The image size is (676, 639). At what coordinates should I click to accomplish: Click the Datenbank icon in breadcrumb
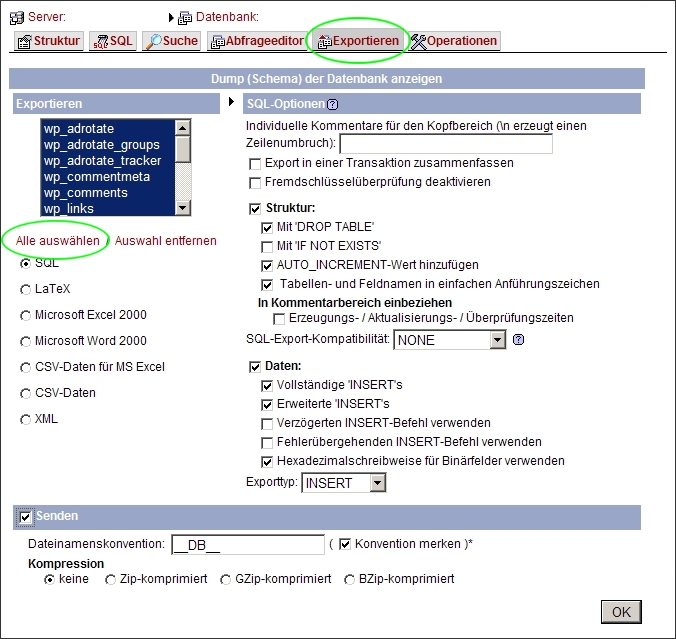point(185,17)
